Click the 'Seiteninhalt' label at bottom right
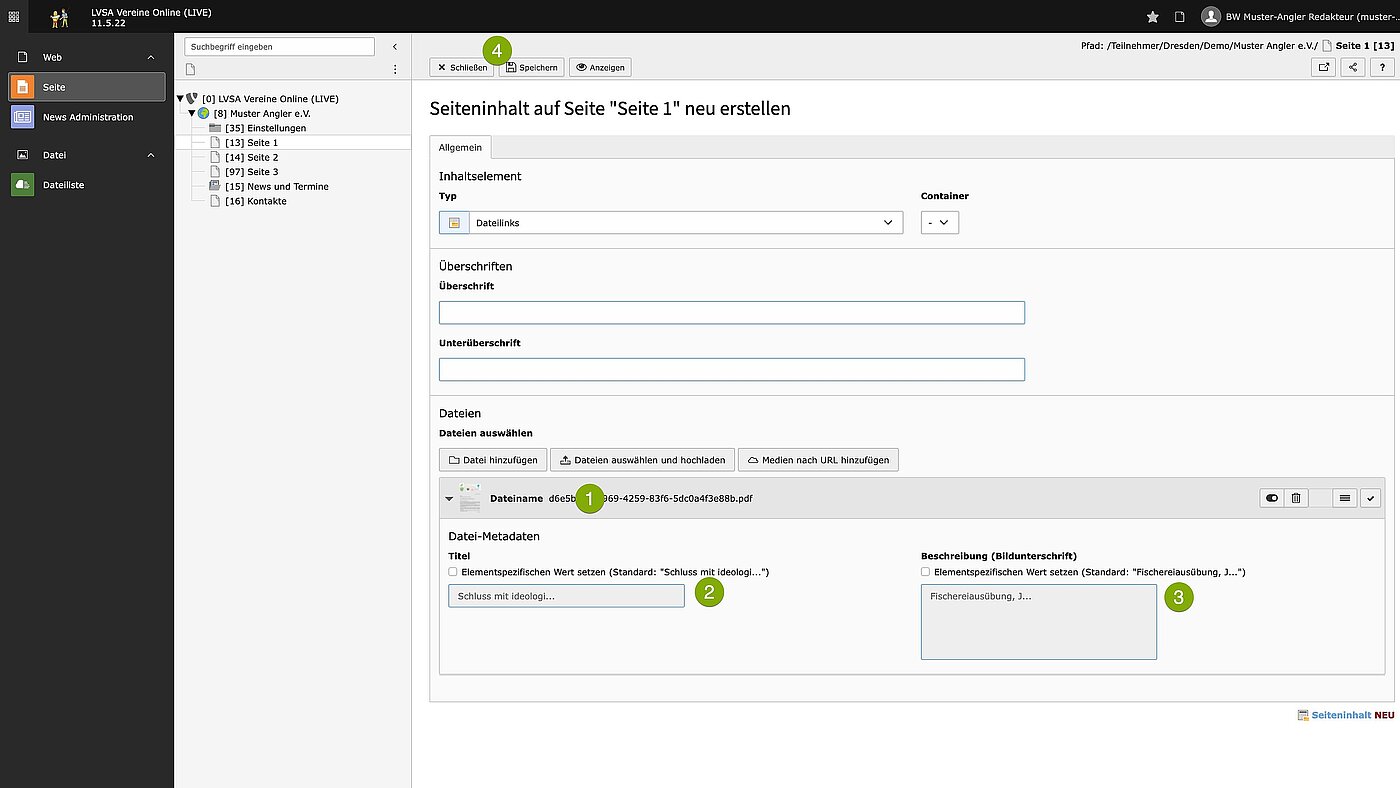Screen dimensions: 1400x788 coord(1341,715)
